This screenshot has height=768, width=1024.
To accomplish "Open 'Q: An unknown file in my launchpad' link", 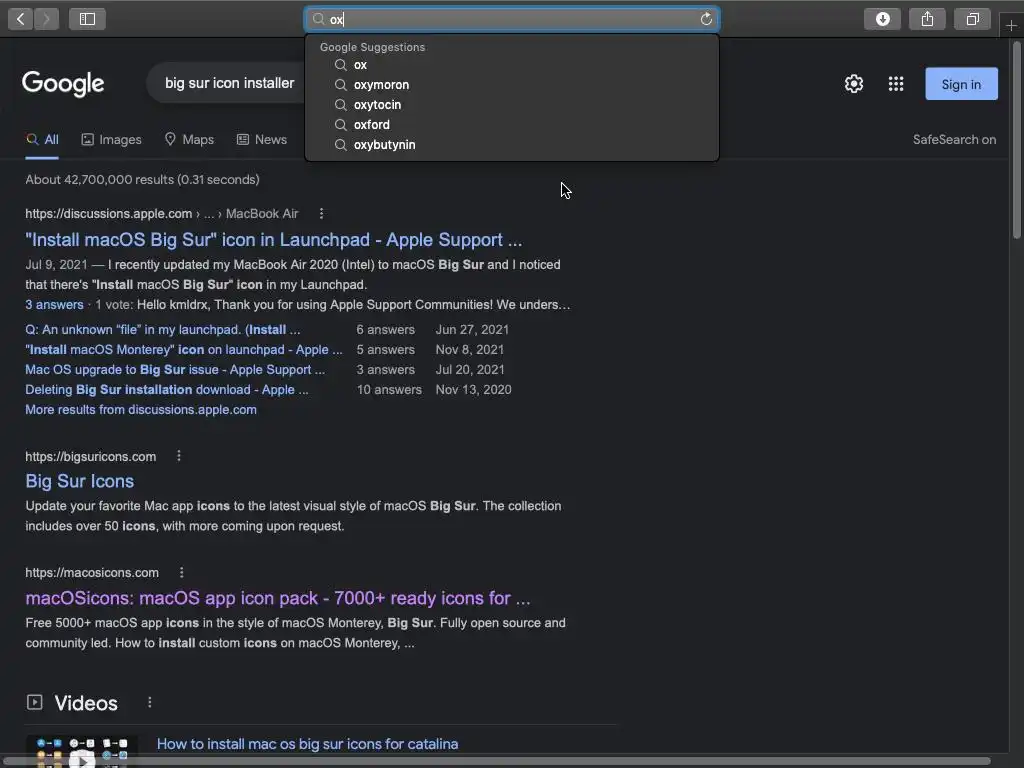I will coord(163,330).
